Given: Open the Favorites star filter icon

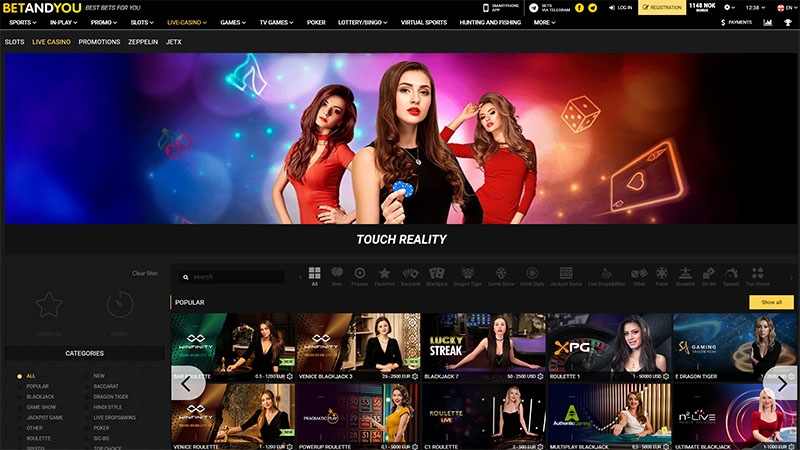Looking at the screenshot, I should 384,276.
